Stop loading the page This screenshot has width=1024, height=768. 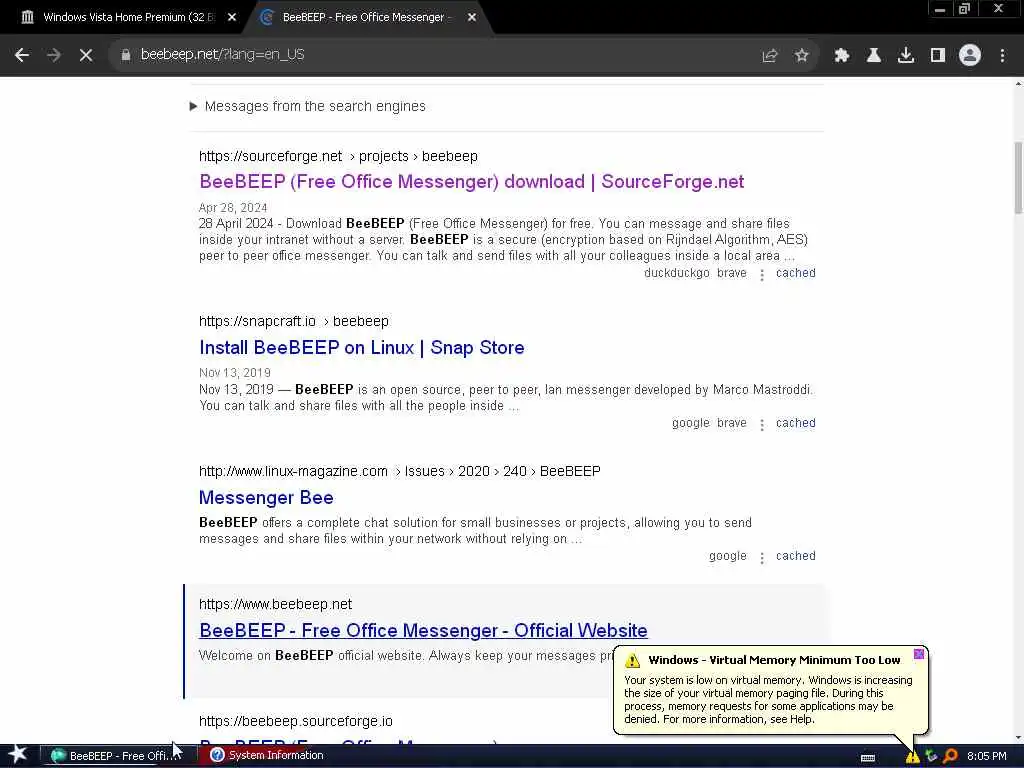pyautogui.click(x=86, y=55)
